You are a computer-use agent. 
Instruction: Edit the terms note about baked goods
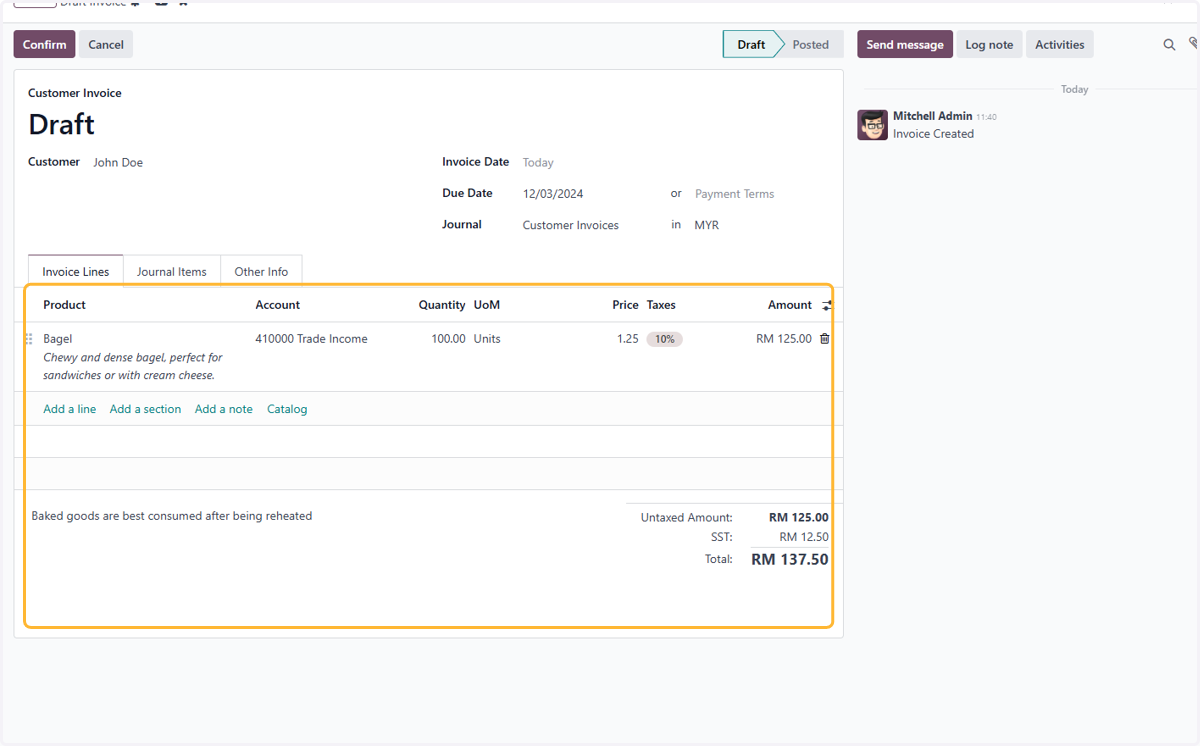tap(172, 516)
